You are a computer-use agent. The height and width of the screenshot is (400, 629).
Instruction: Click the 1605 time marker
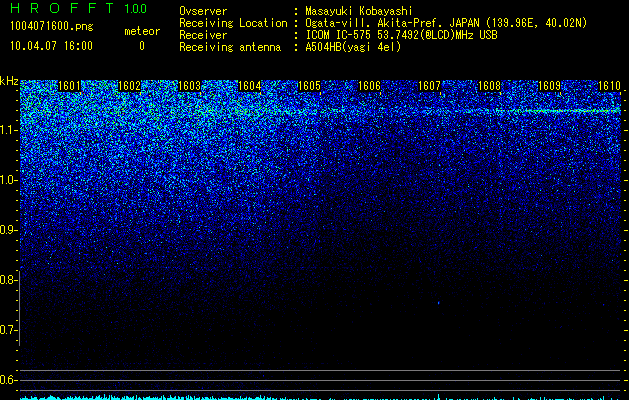pos(309,86)
